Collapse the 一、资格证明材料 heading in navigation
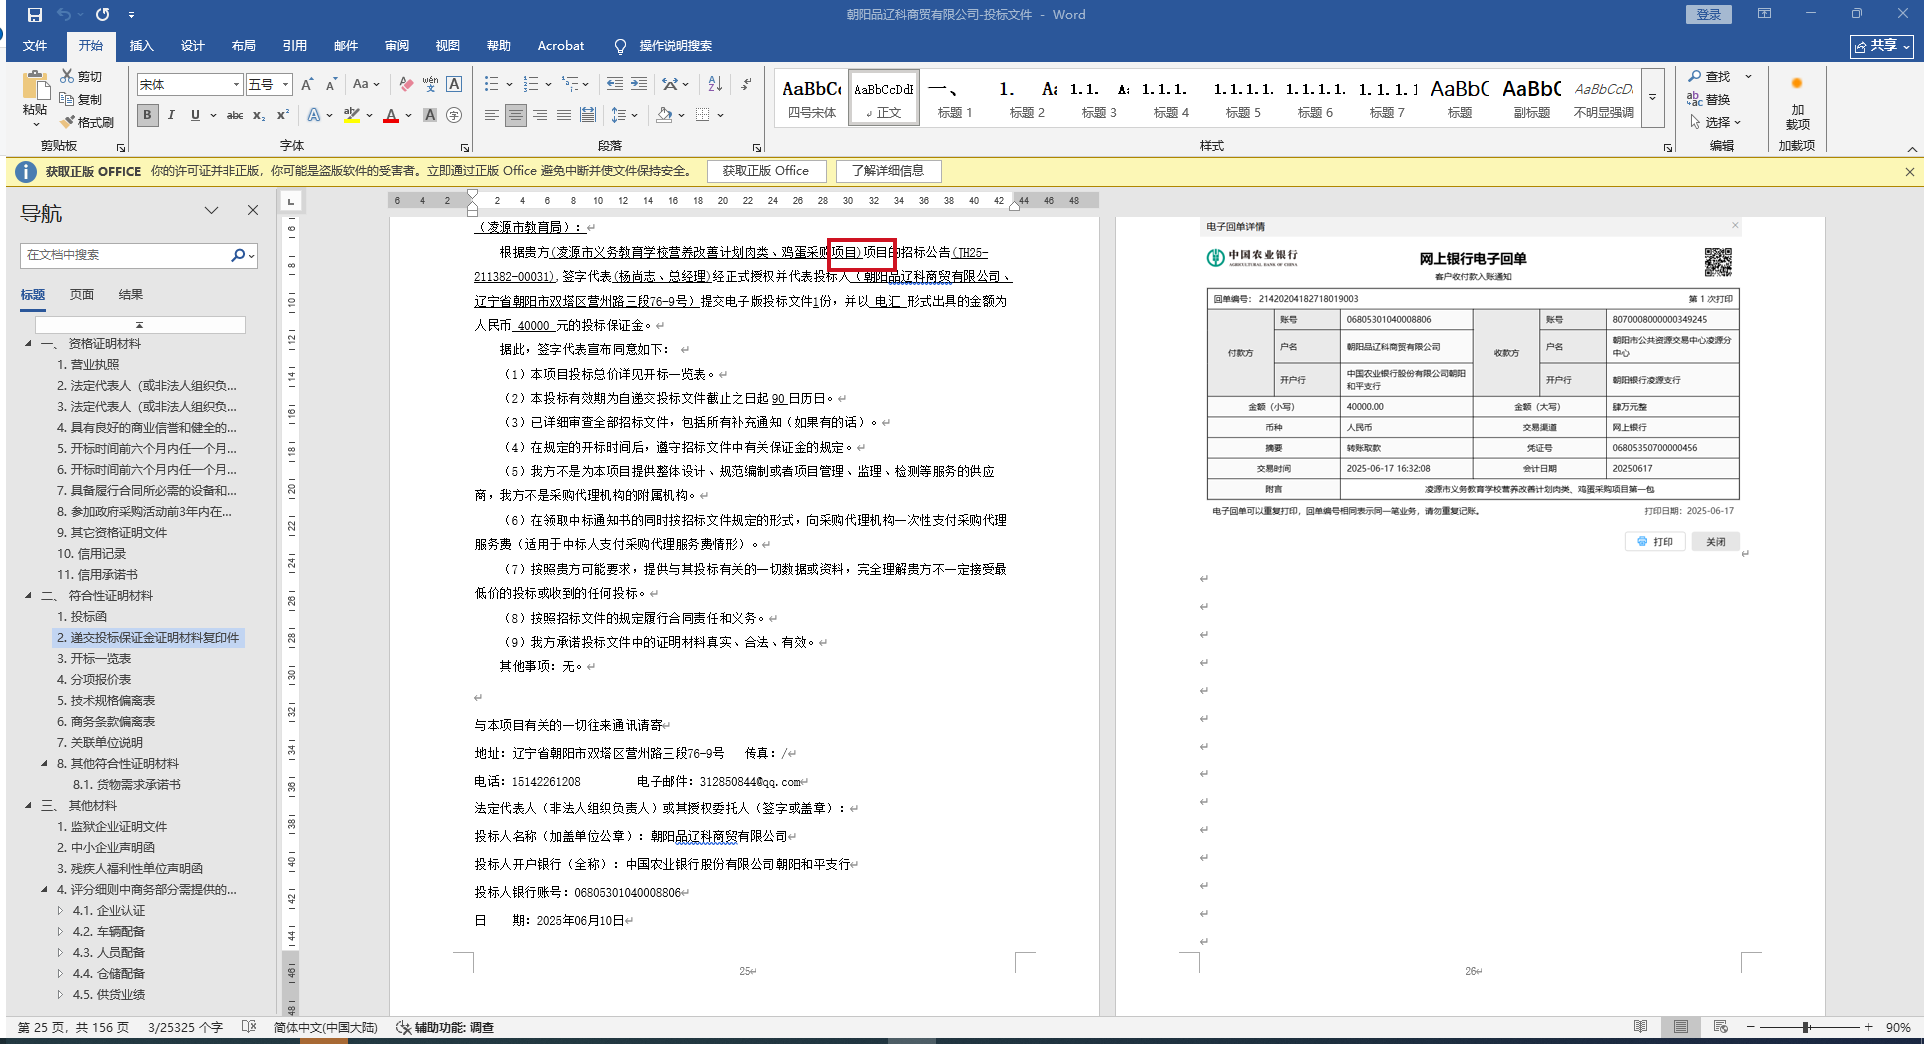 coord(28,344)
